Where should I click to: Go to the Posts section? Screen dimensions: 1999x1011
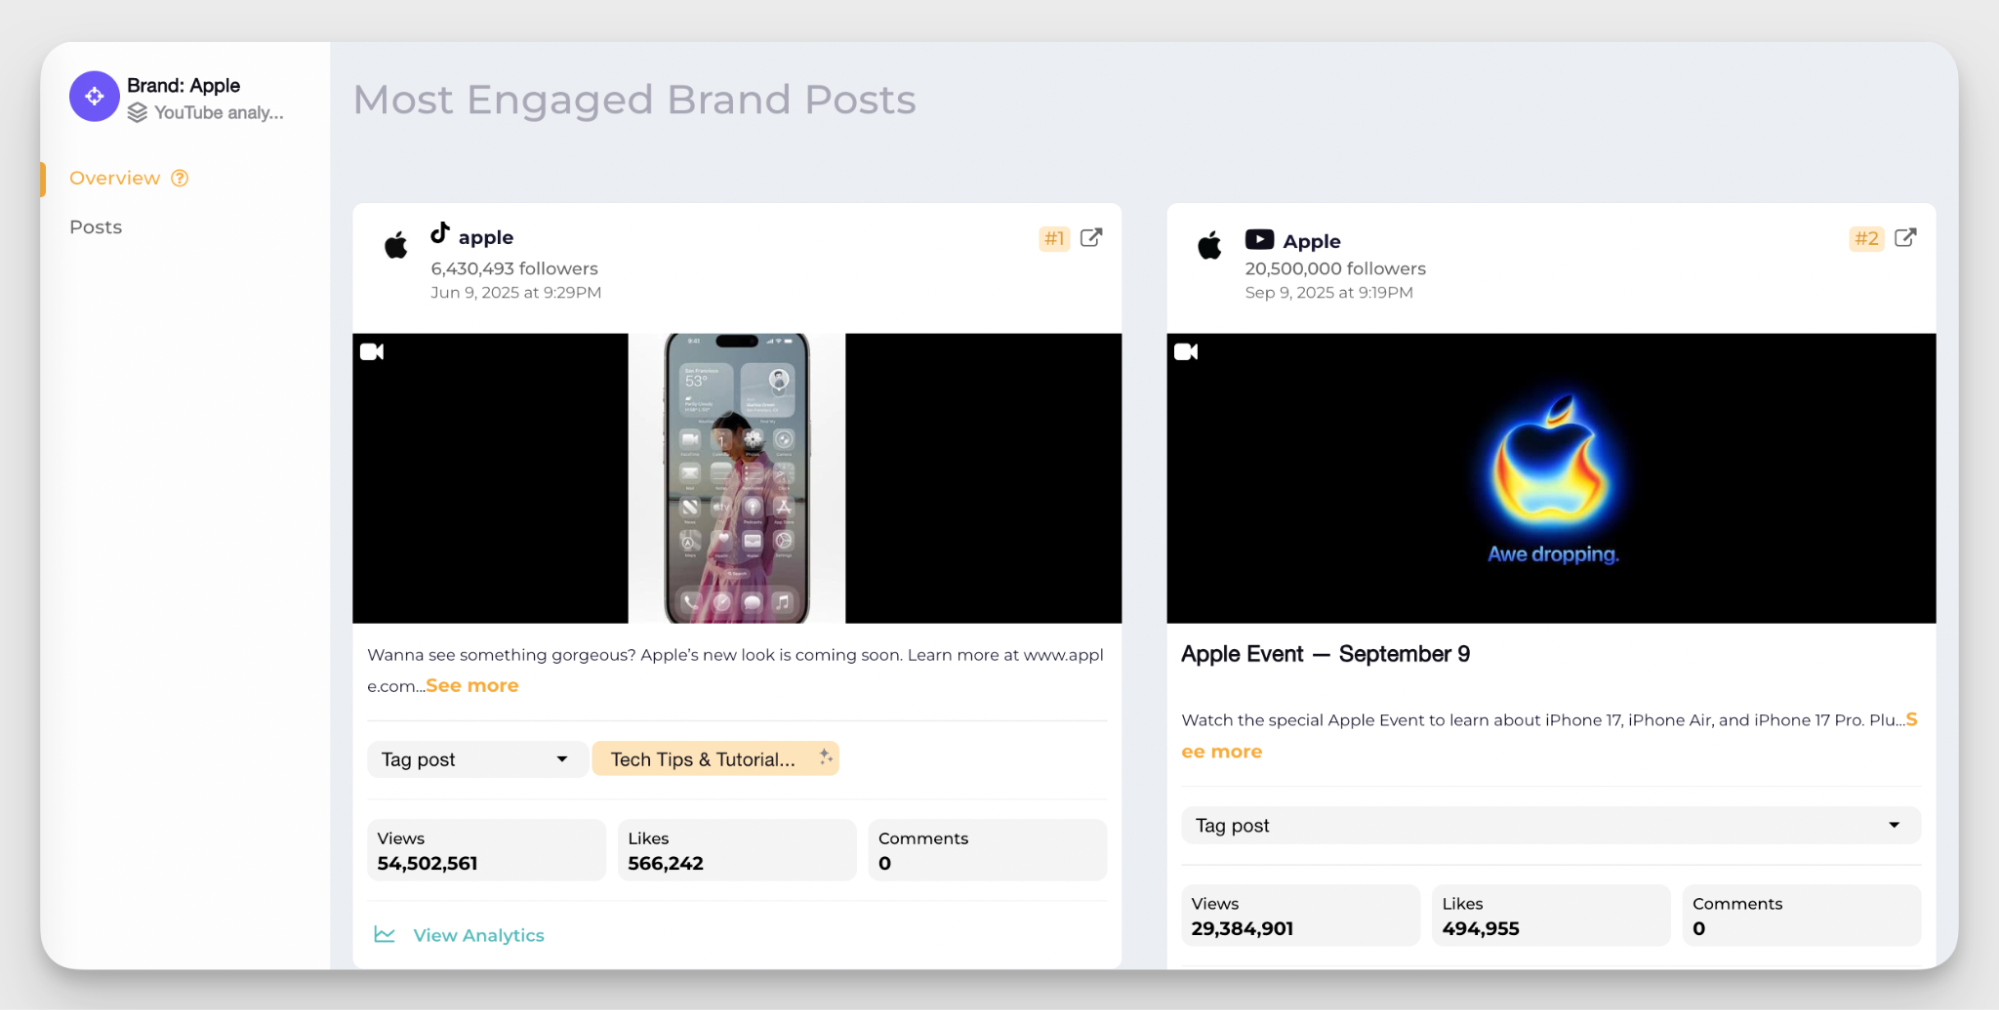point(96,227)
